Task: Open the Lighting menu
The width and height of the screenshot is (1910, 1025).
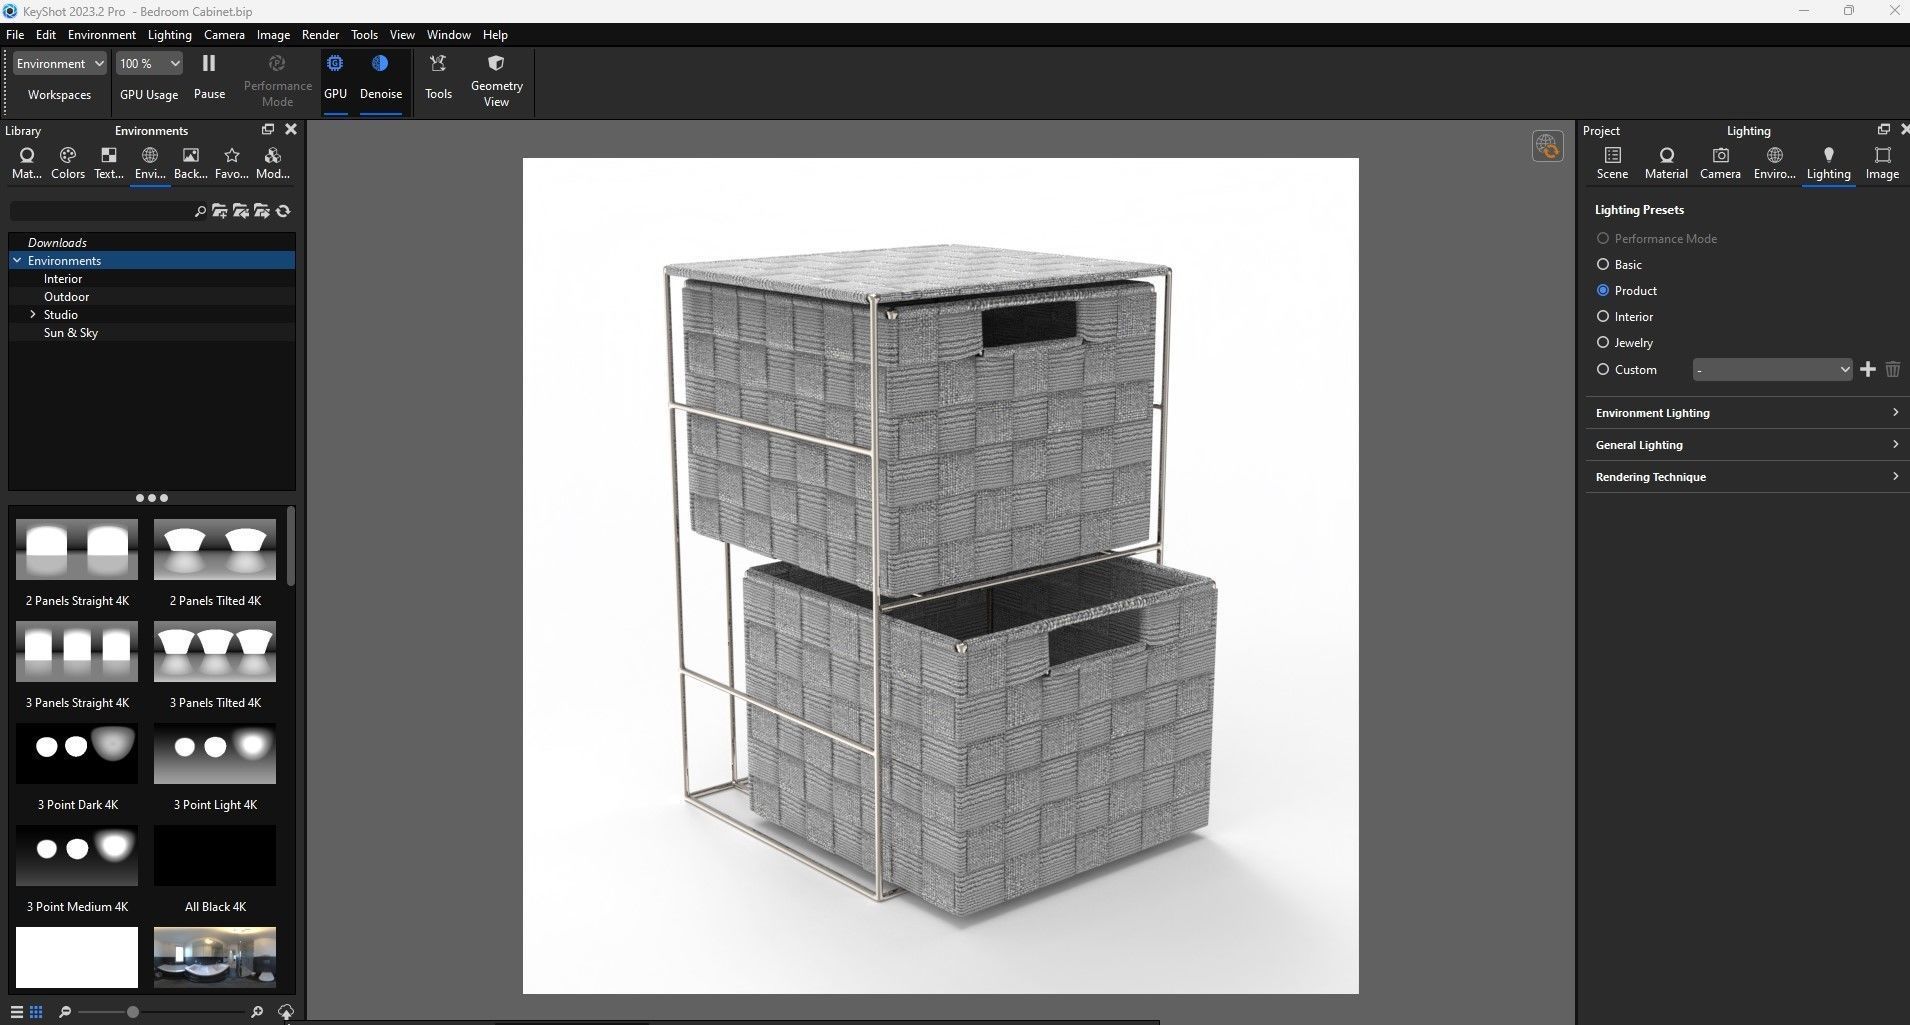Action: click(x=169, y=34)
